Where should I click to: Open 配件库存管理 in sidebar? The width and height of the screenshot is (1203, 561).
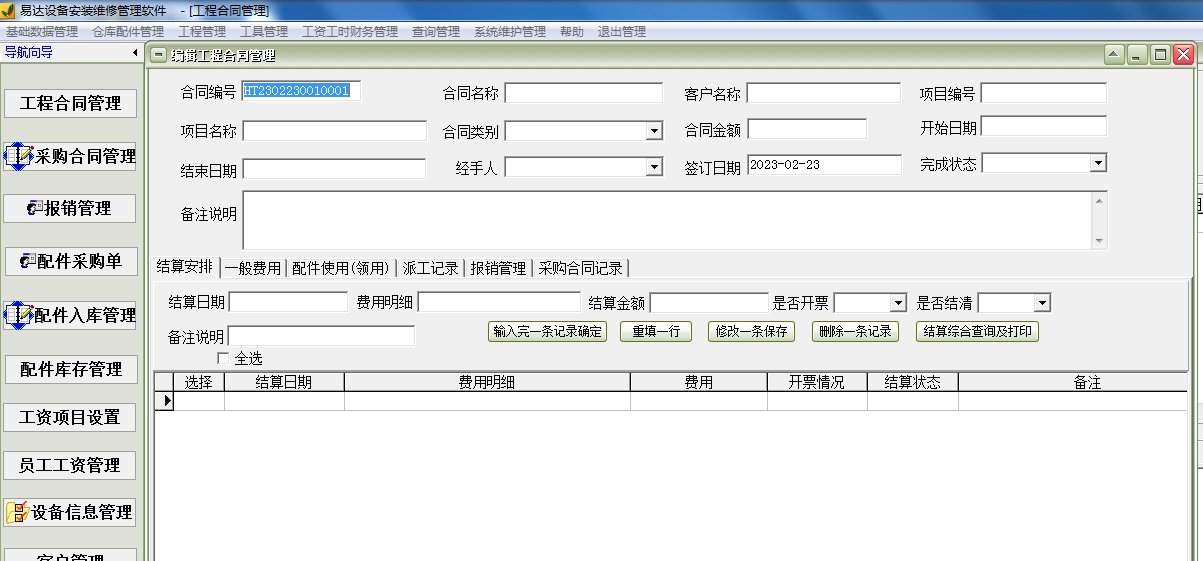tap(70, 369)
